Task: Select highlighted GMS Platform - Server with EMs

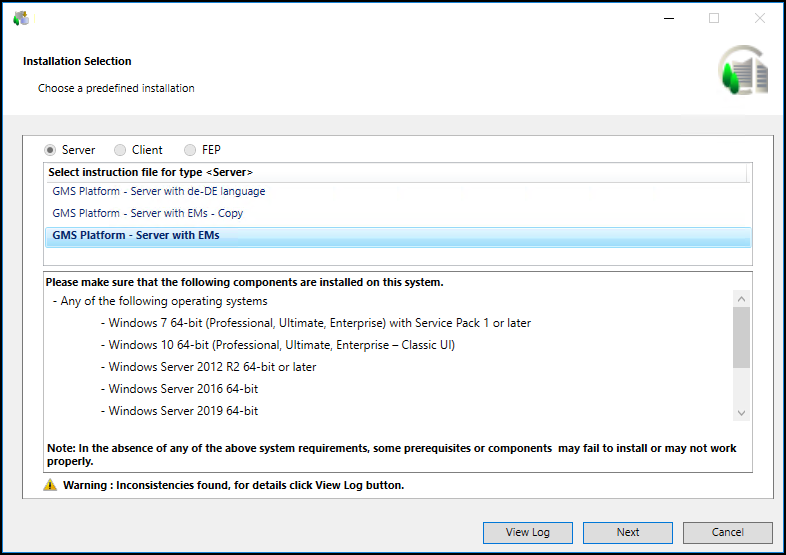Action: click(136, 236)
